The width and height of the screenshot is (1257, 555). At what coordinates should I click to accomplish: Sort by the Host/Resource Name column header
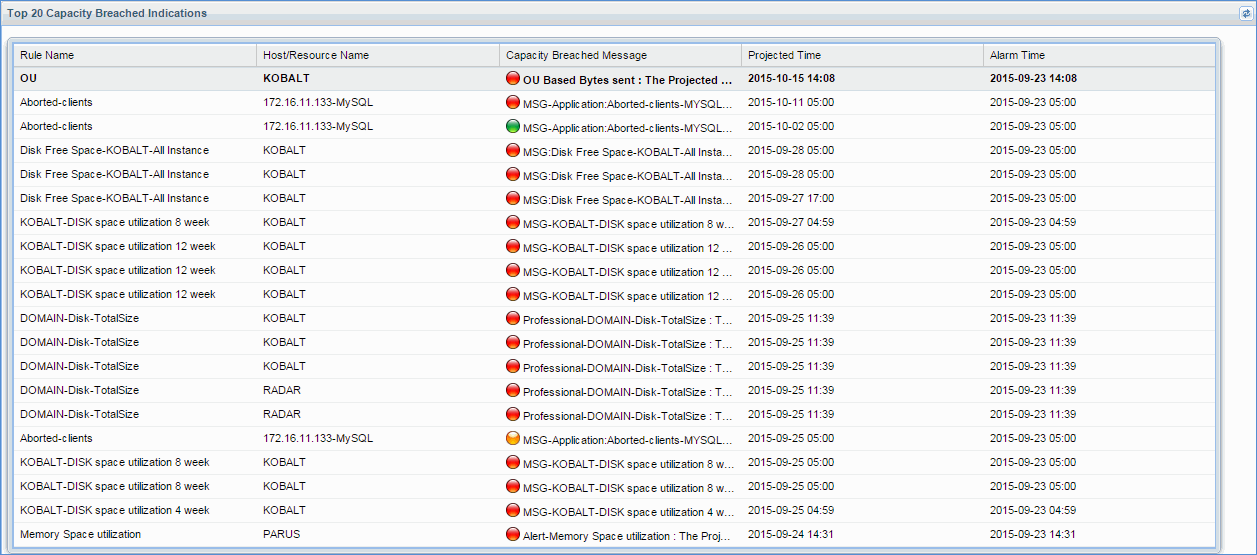pyautogui.click(x=316, y=55)
